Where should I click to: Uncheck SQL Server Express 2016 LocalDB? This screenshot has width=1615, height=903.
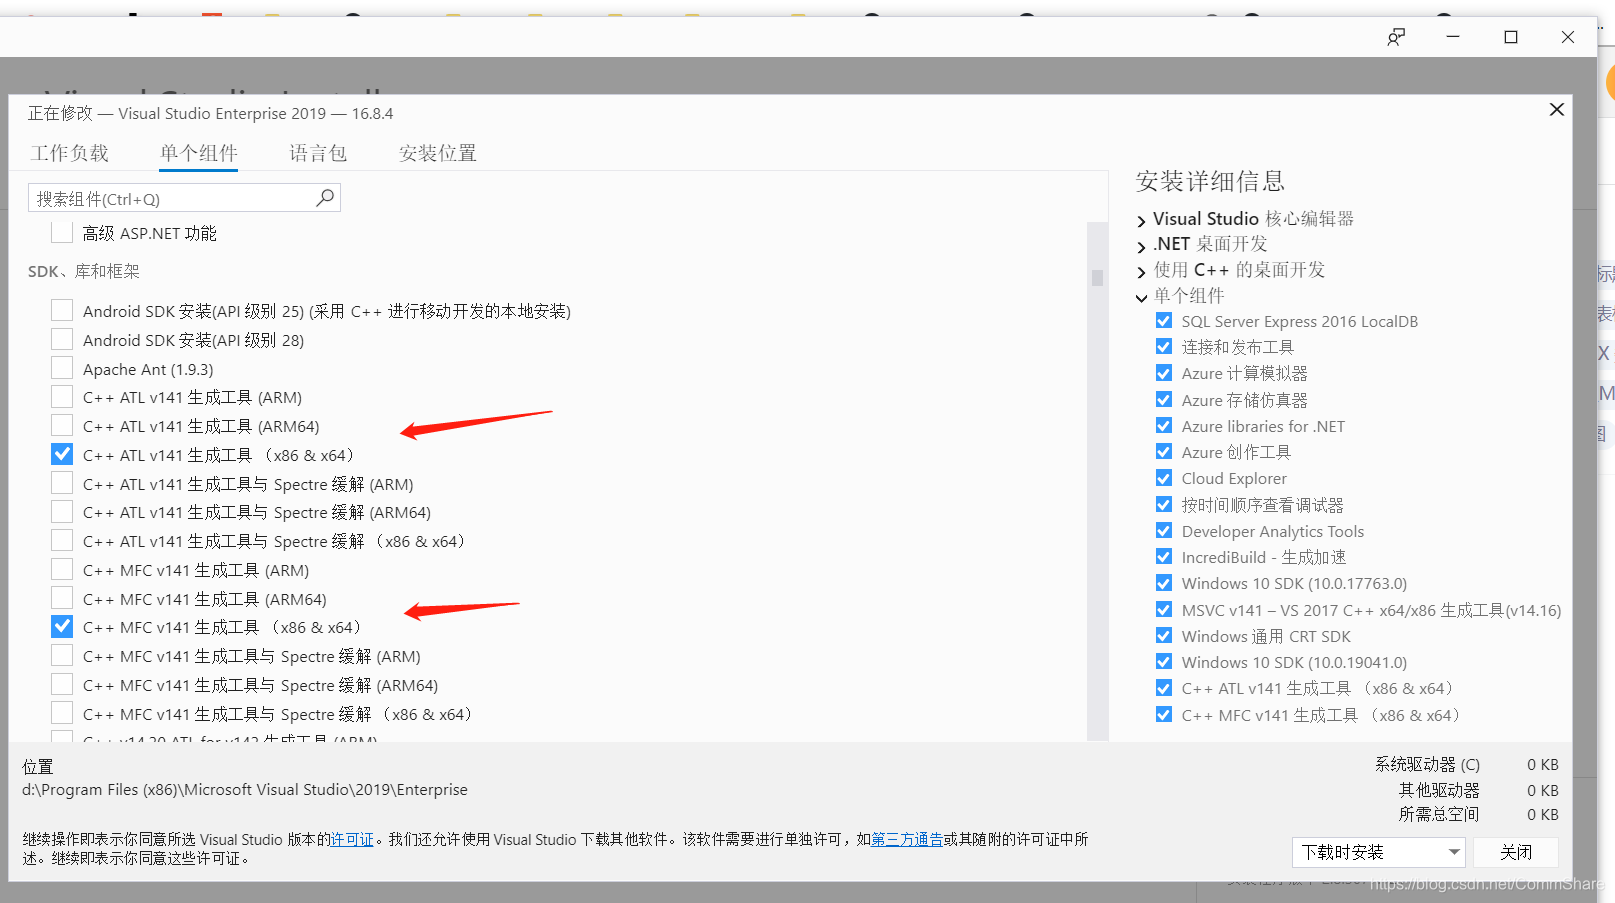coord(1164,321)
